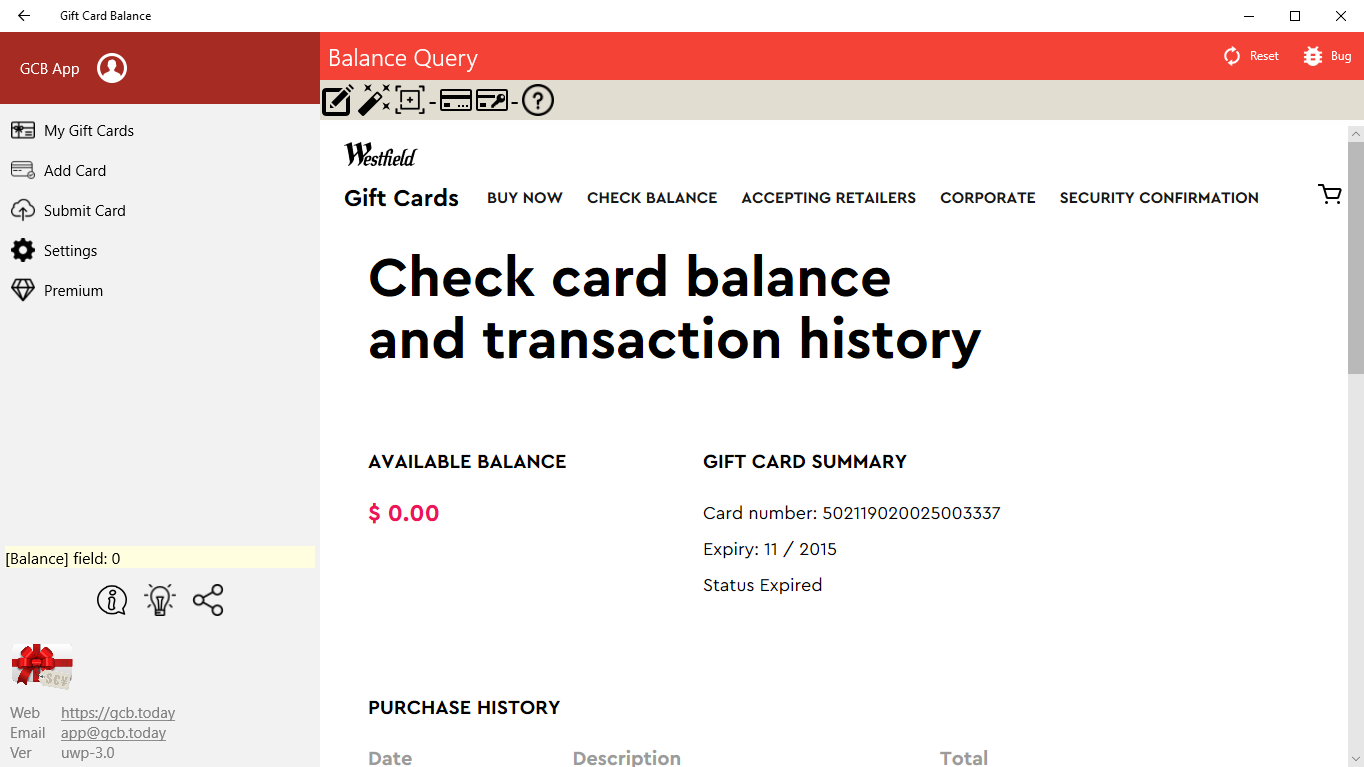The image size is (1364, 767).
Task: Click the share icon in sidebar
Action: pos(208,600)
